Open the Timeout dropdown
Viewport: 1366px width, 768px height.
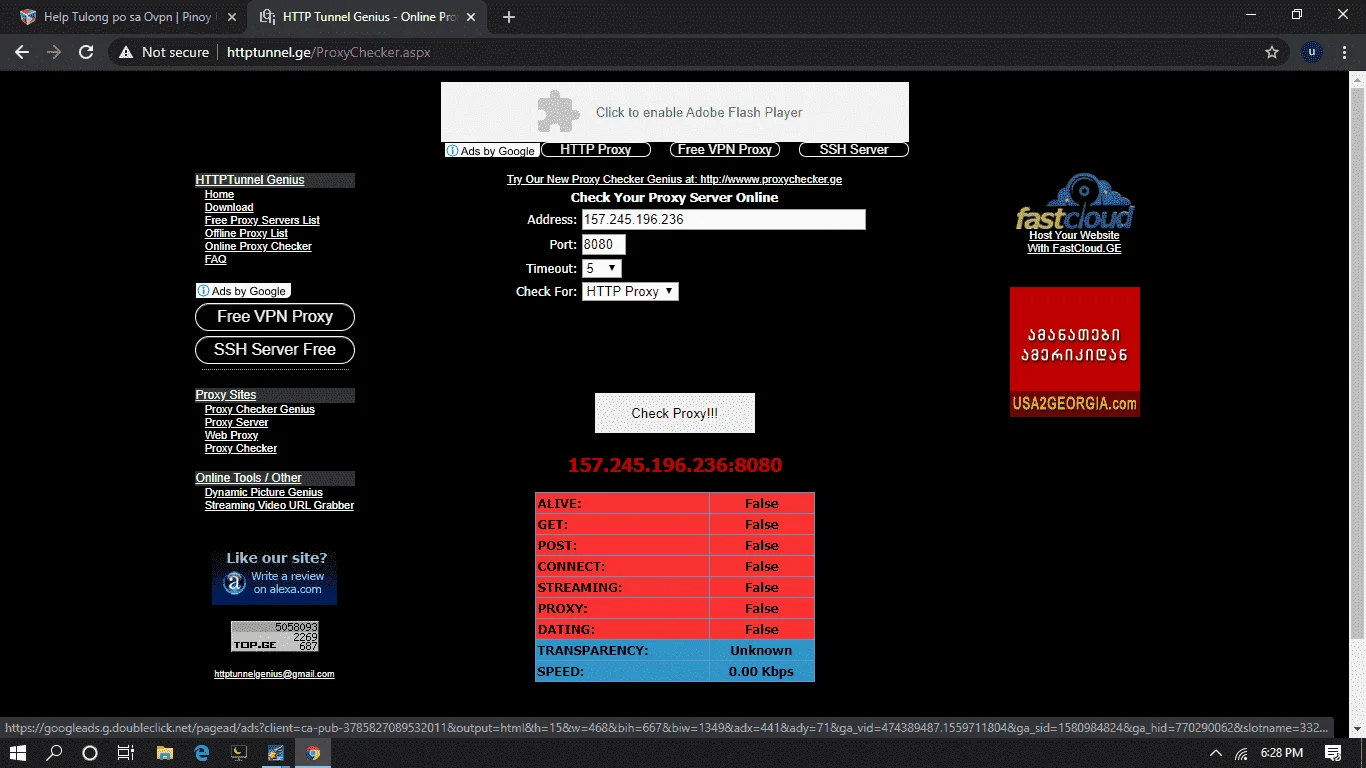click(602, 268)
